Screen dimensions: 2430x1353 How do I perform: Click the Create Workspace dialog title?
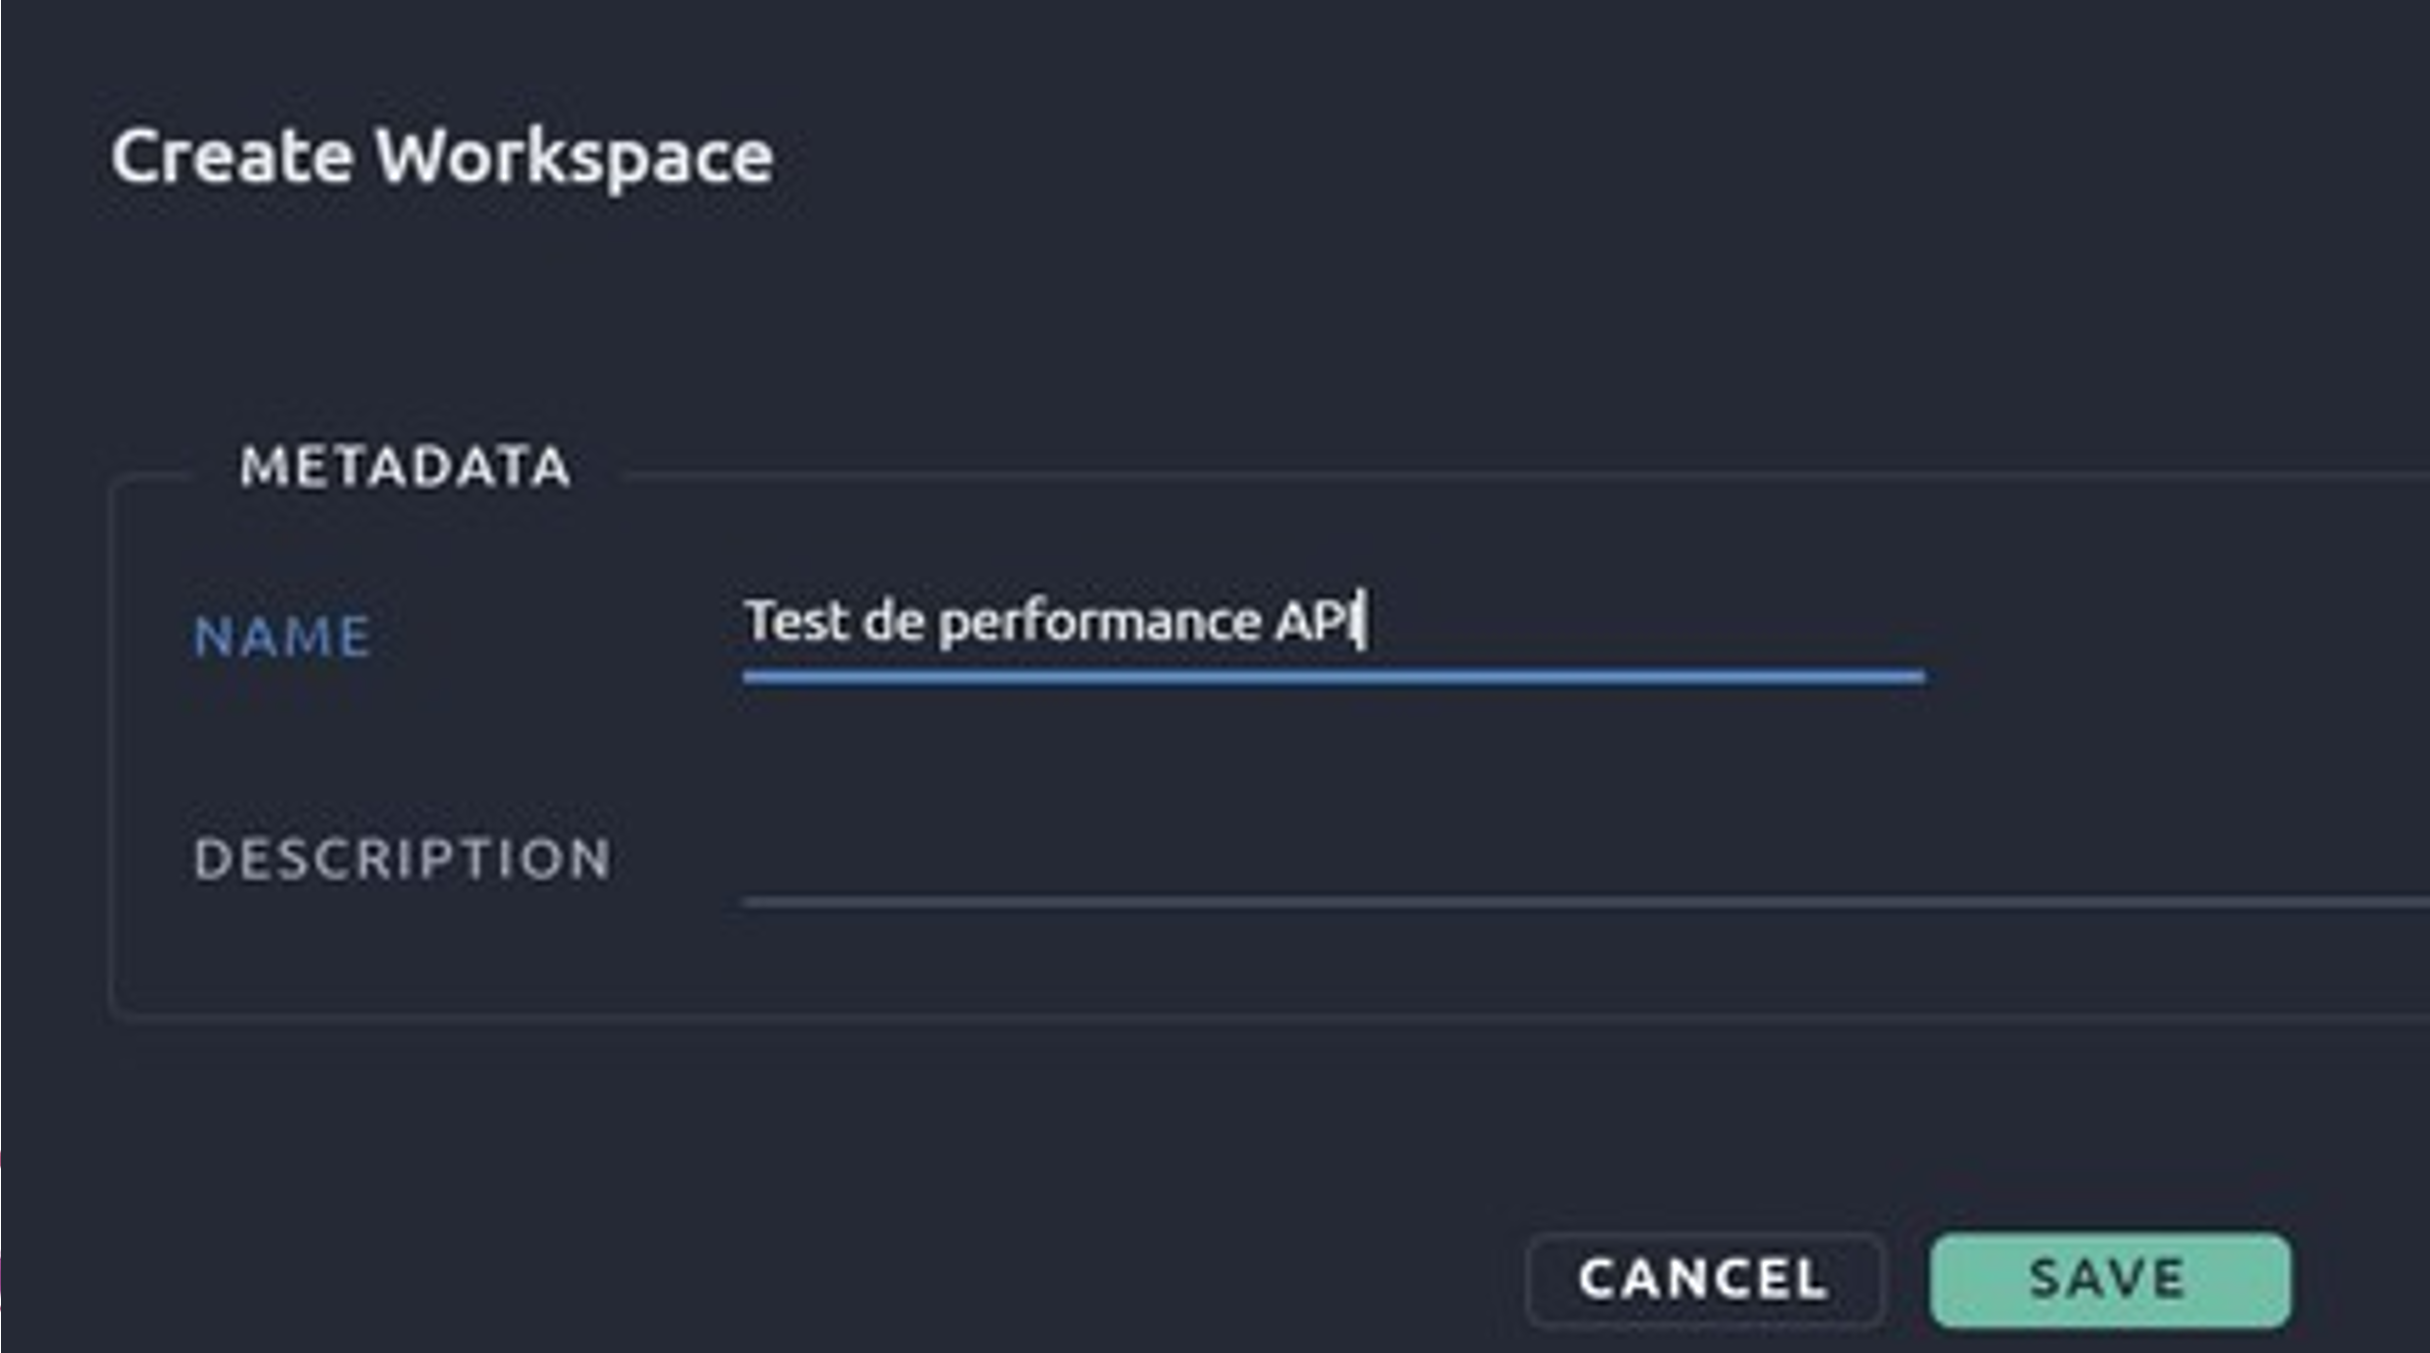pos(441,157)
